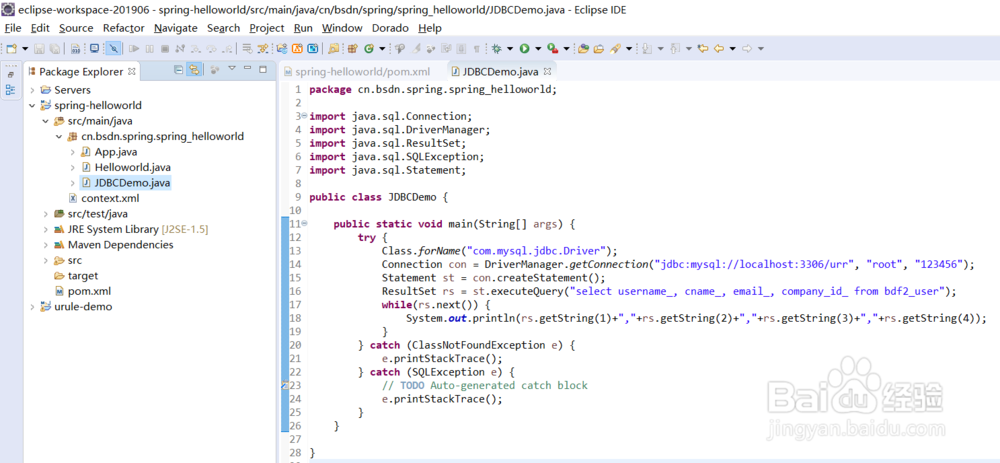This screenshot has width=1000, height=463.
Task: Expand the App.java node
Action: pos(73,152)
